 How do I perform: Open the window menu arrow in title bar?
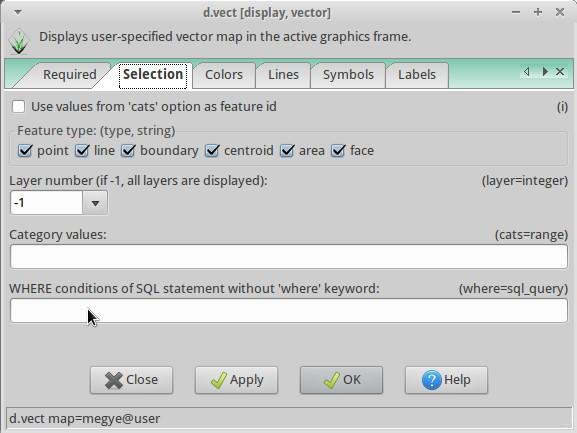tap(18, 13)
